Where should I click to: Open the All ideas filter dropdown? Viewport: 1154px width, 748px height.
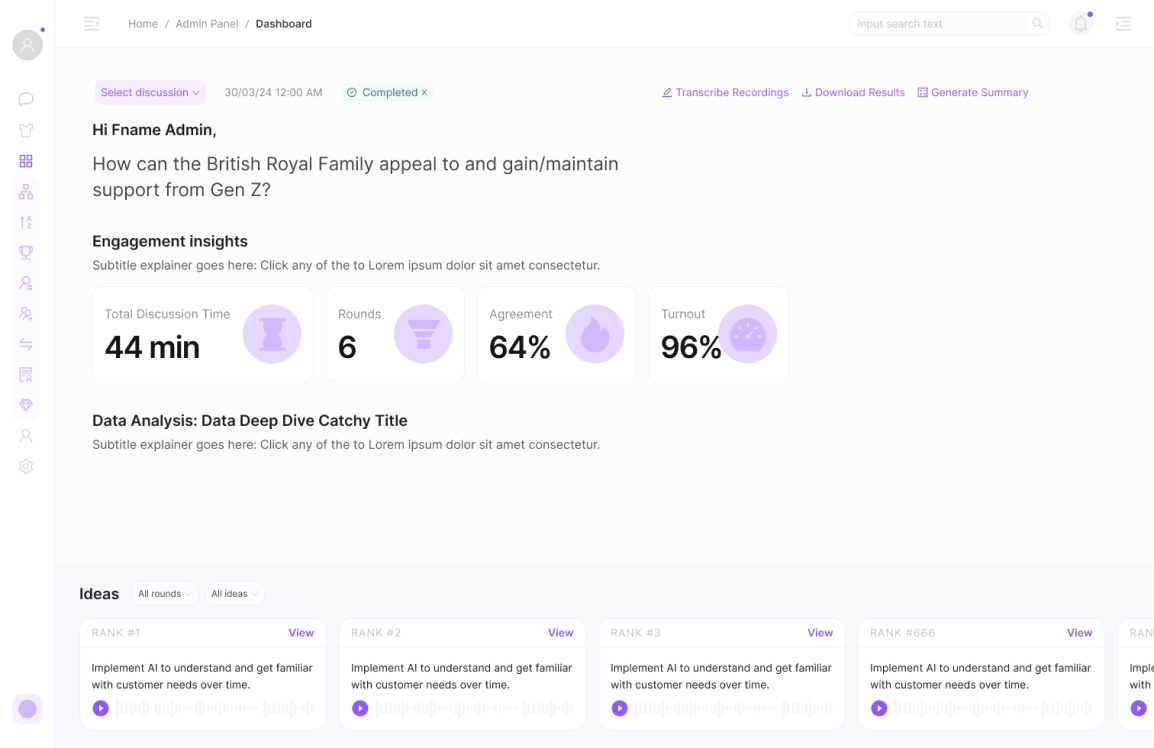point(235,593)
